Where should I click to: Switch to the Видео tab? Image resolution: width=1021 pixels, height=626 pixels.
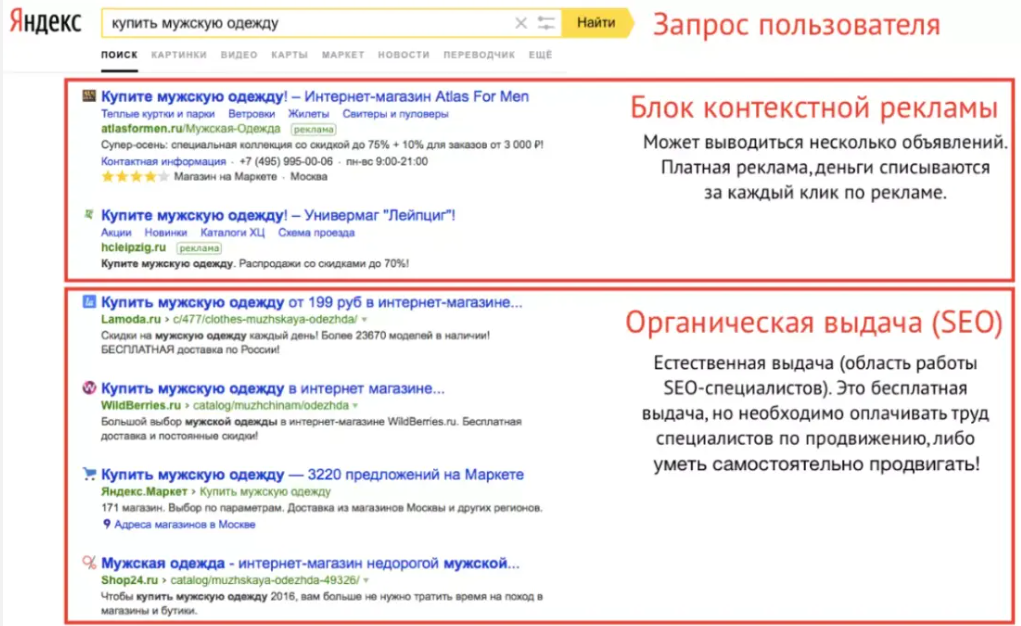(239, 55)
